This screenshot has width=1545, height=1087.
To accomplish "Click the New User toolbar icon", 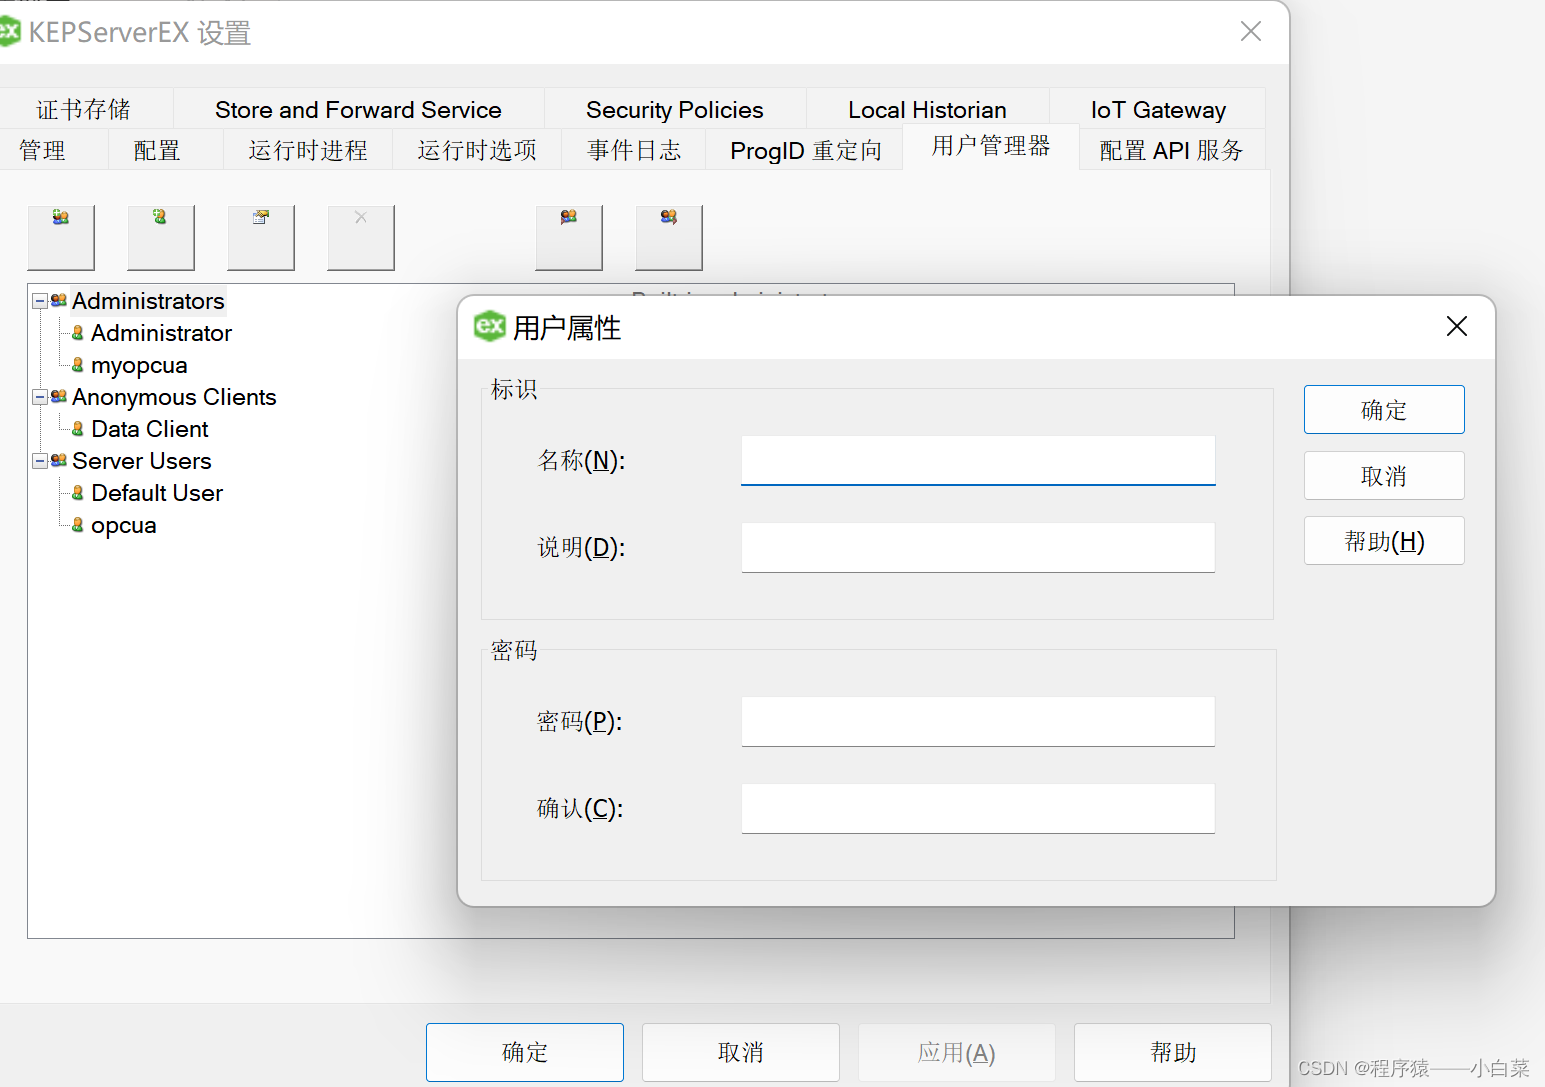I will click(x=161, y=238).
